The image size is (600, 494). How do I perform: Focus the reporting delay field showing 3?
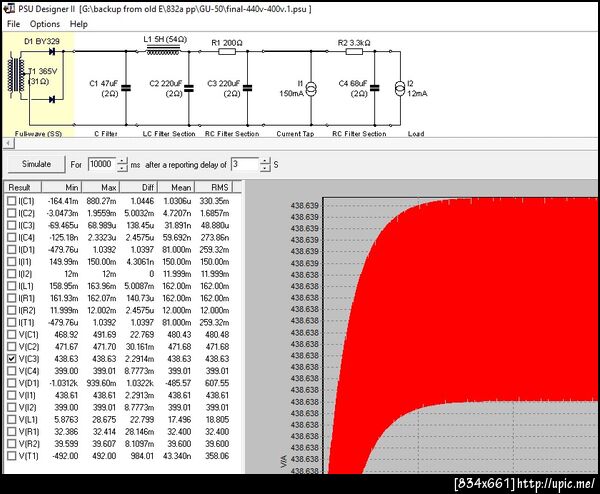245,164
